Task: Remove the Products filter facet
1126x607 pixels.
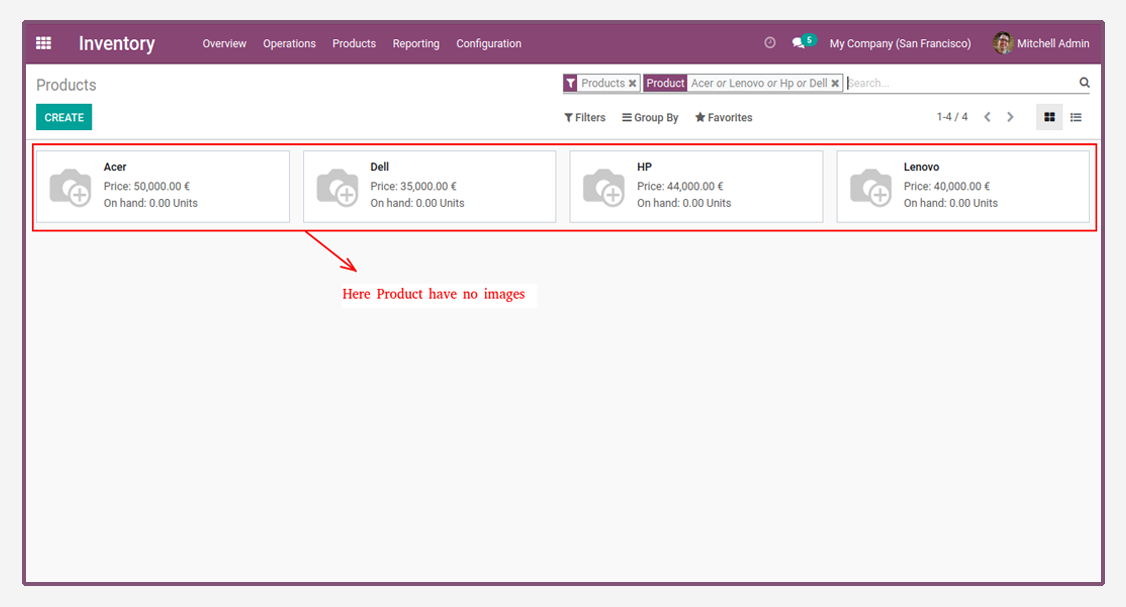Action: tap(633, 83)
